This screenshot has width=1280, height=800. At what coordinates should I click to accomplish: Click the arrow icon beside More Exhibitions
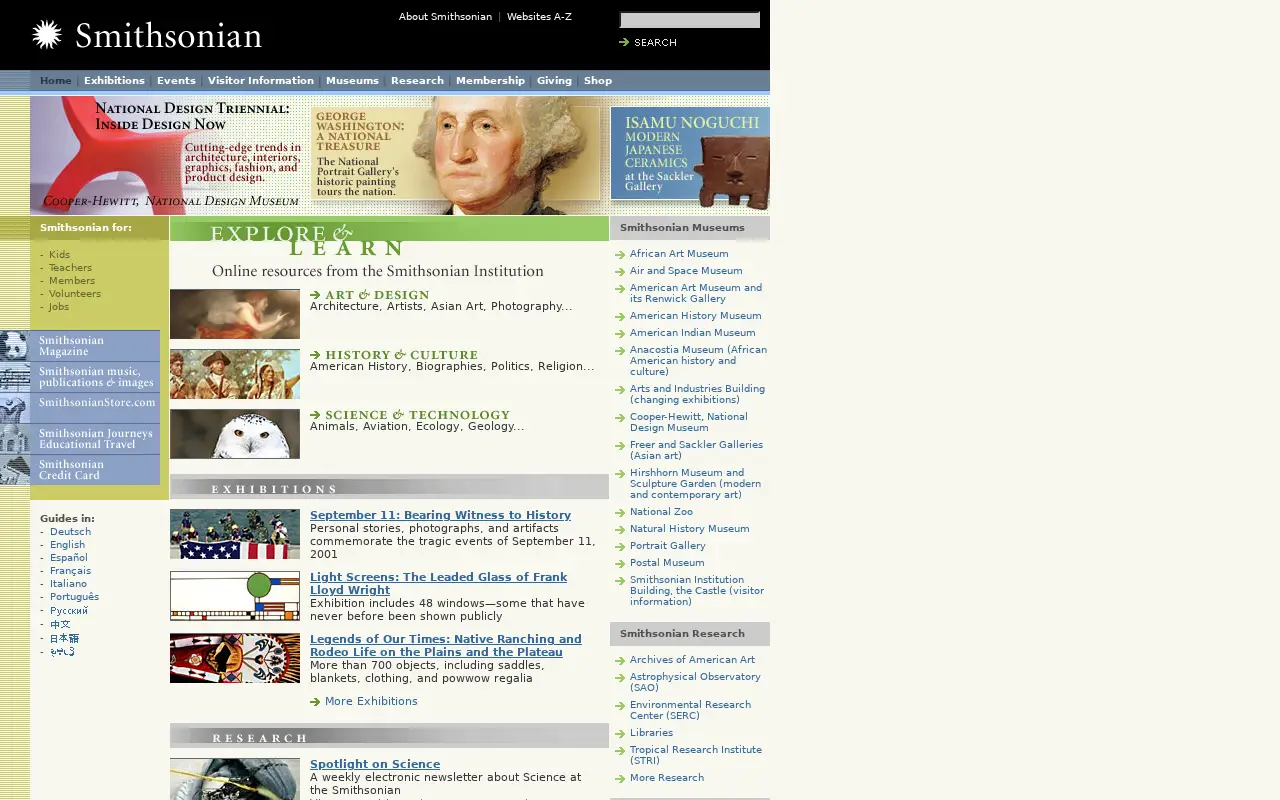coord(315,702)
